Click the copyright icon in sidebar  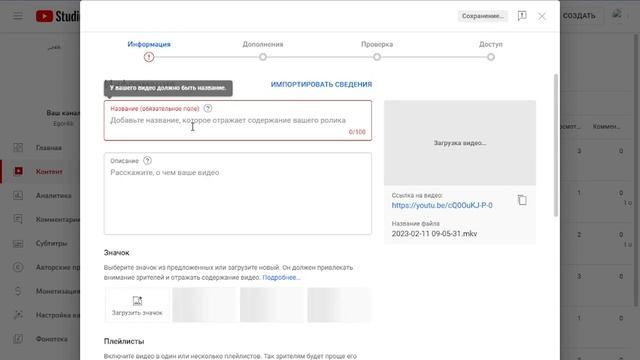click(18, 267)
